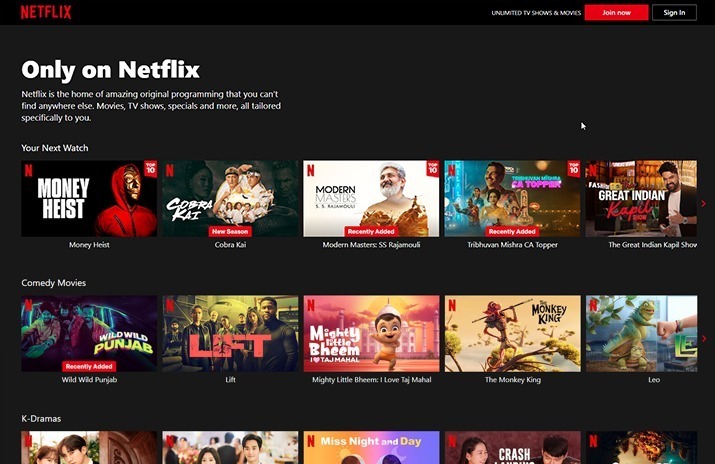Click the Comedy Movies heading
Screen dimensions: 715x464
tap(53, 283)
